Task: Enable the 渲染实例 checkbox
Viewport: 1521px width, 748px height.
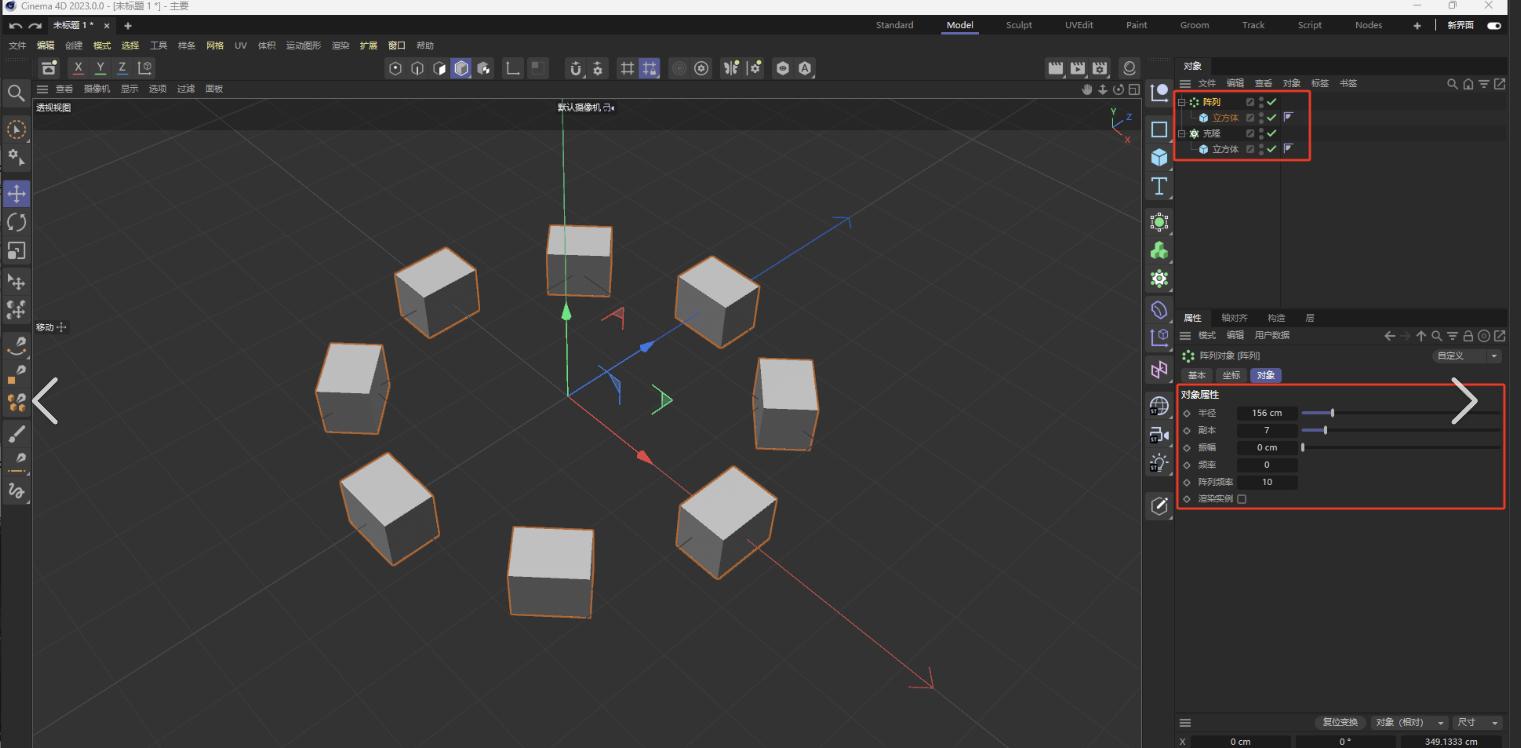Action: click(1242, 499)
